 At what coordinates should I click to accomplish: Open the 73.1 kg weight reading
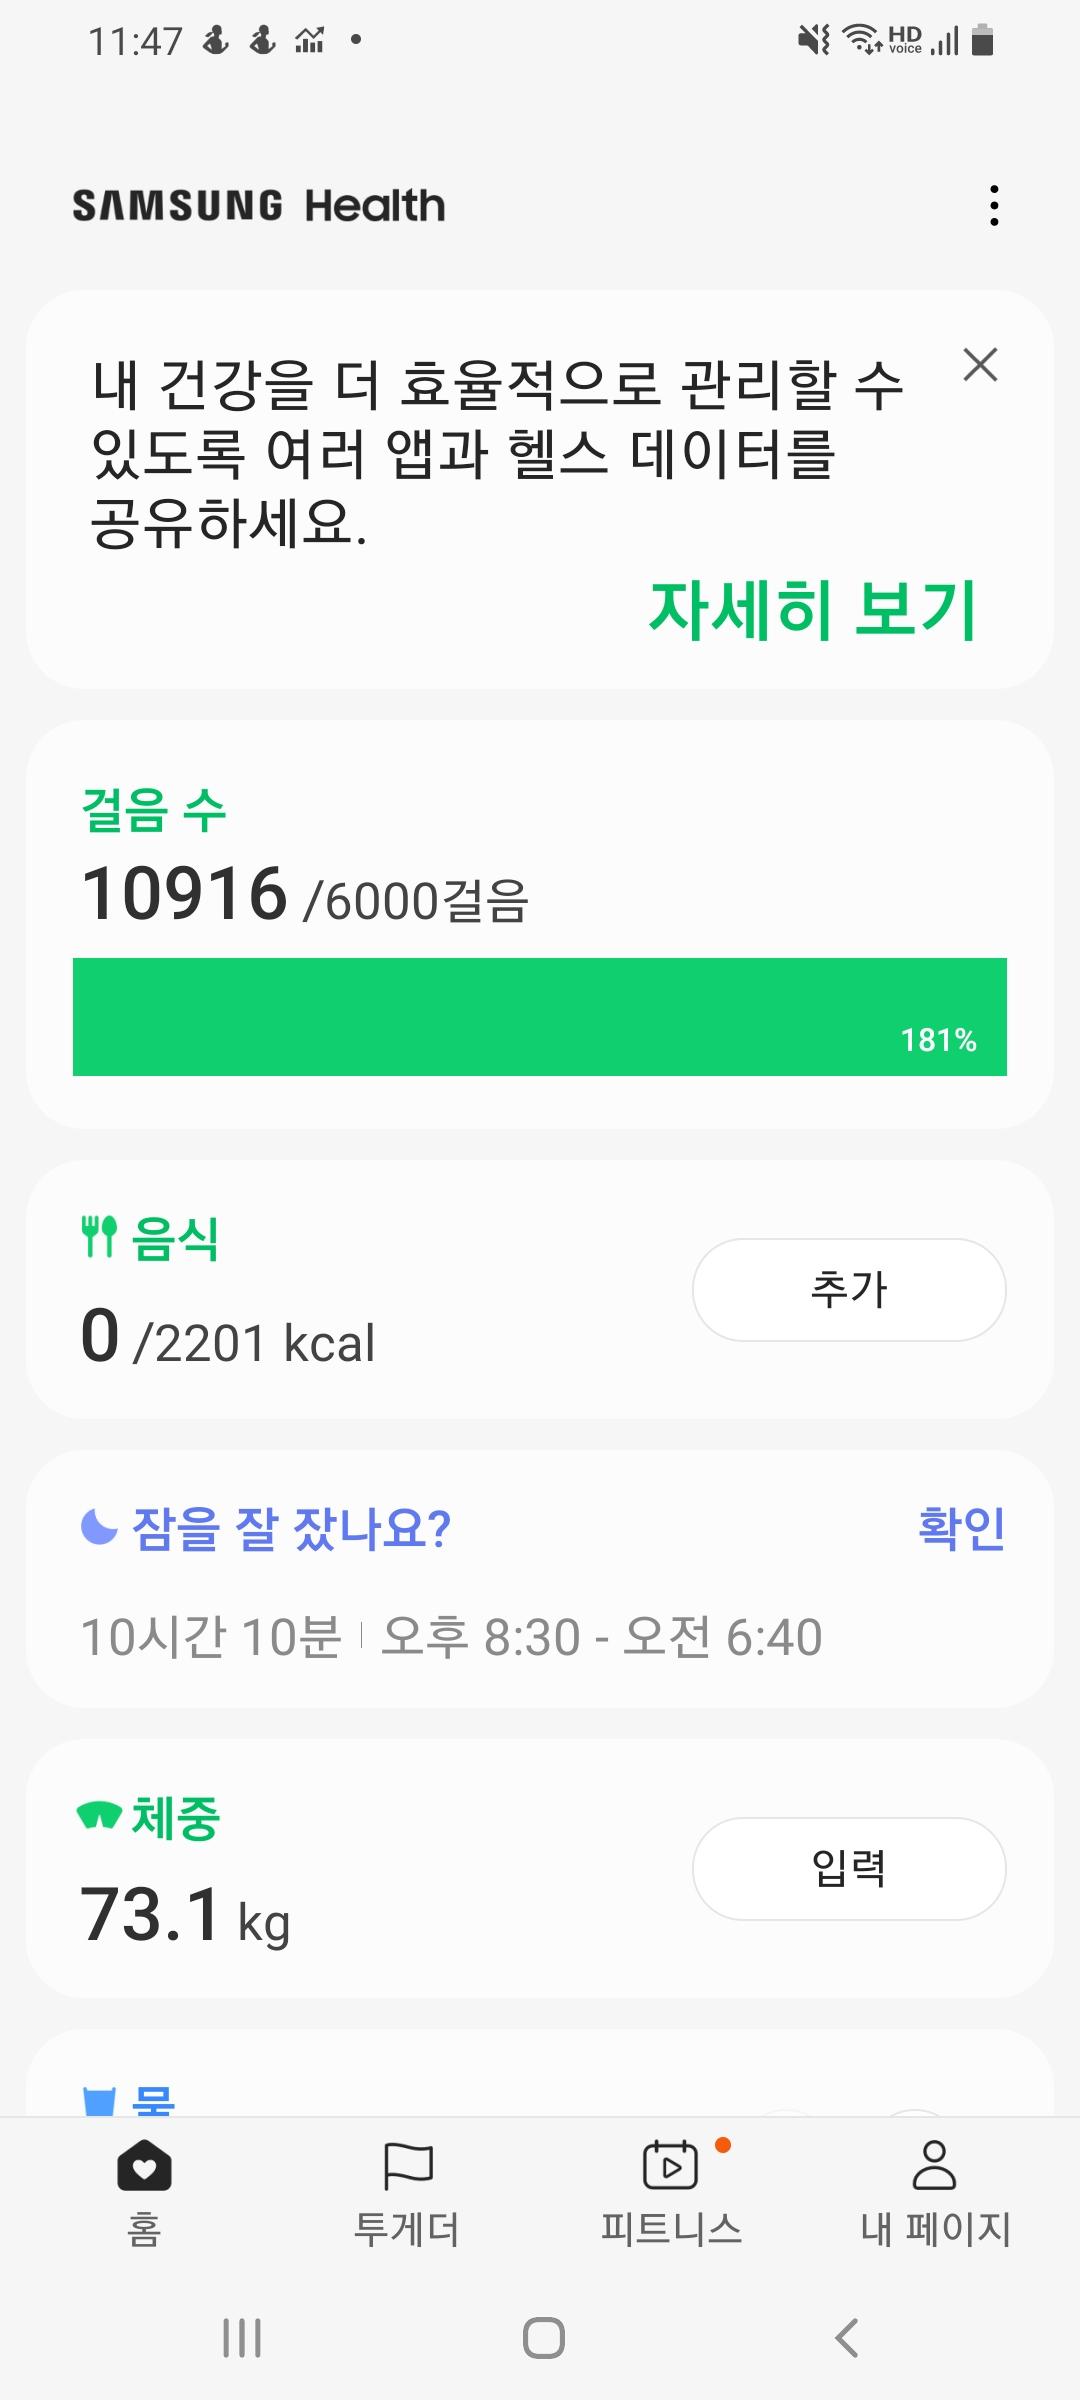[x=186, y=1915]
